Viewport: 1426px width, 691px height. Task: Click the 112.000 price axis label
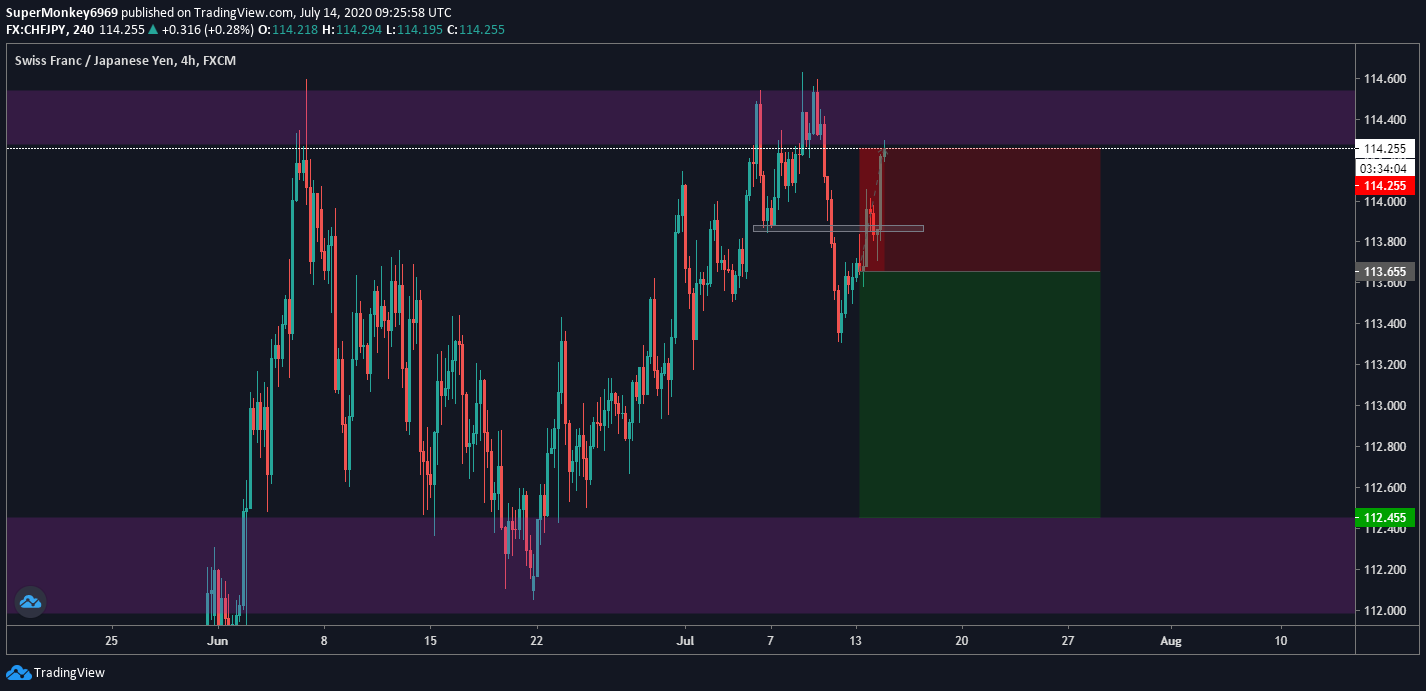(x=1384, y=611)
